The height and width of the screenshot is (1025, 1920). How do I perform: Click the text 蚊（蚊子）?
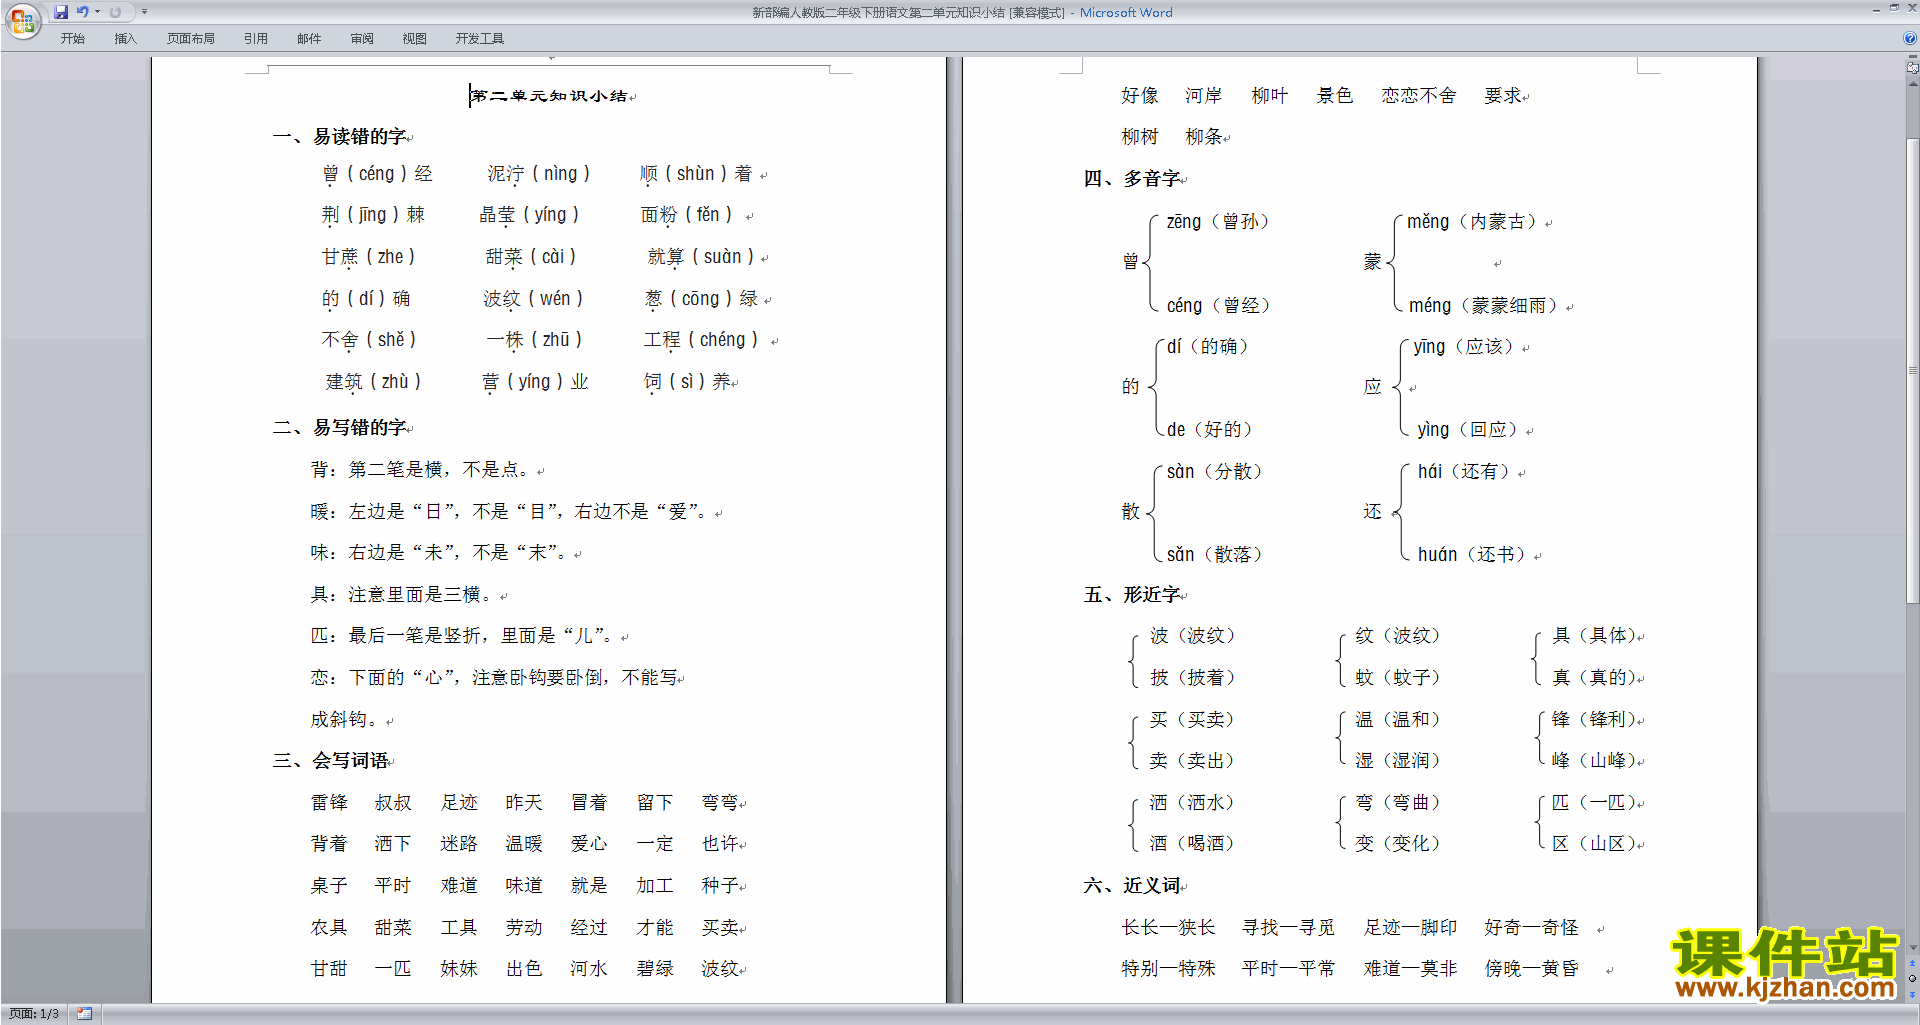click(x=1398, y=678)
